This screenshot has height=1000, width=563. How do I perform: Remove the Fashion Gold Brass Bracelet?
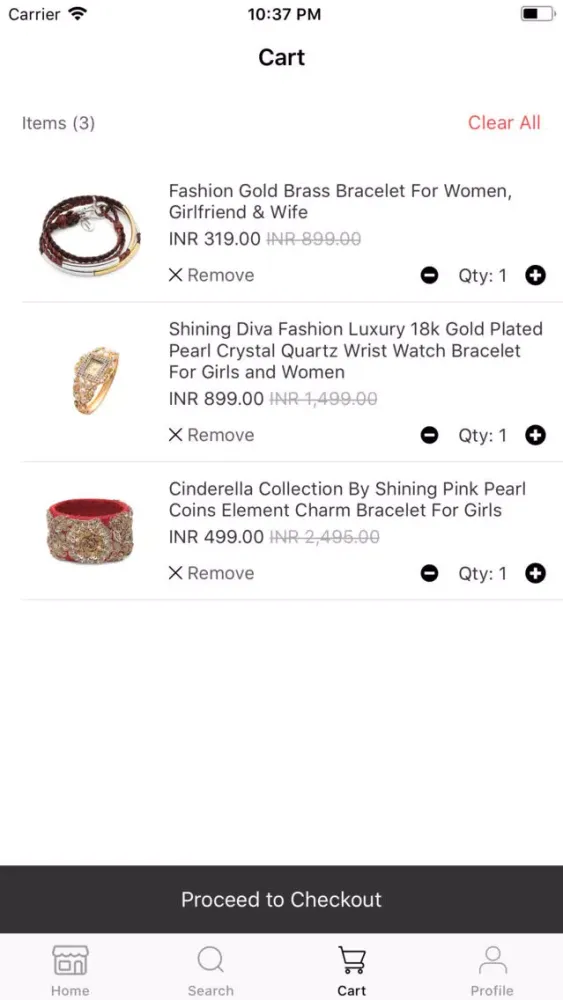pos(211,275)
